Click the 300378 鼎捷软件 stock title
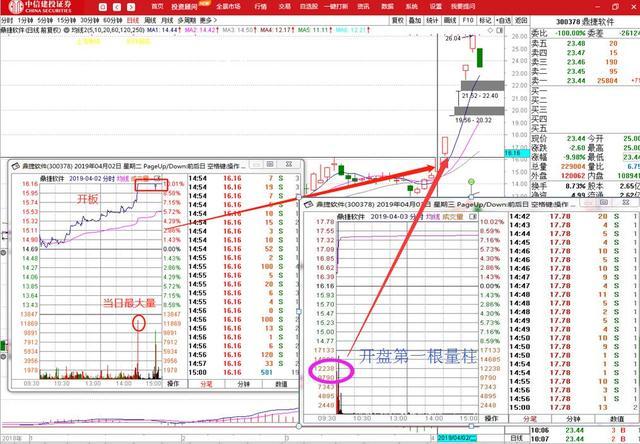Image resolution: width=640 pixels, height=444 pixels. [585, 22]
